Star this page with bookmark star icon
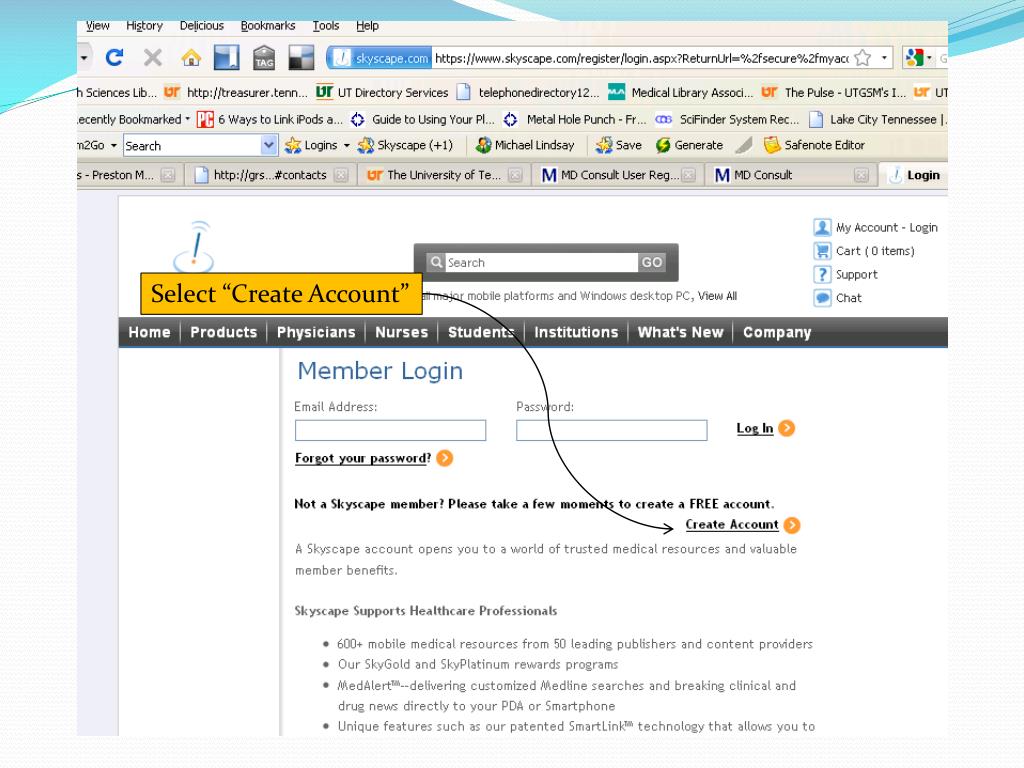This screenshot has height=768, width=1024. click(x=863, y=58)
